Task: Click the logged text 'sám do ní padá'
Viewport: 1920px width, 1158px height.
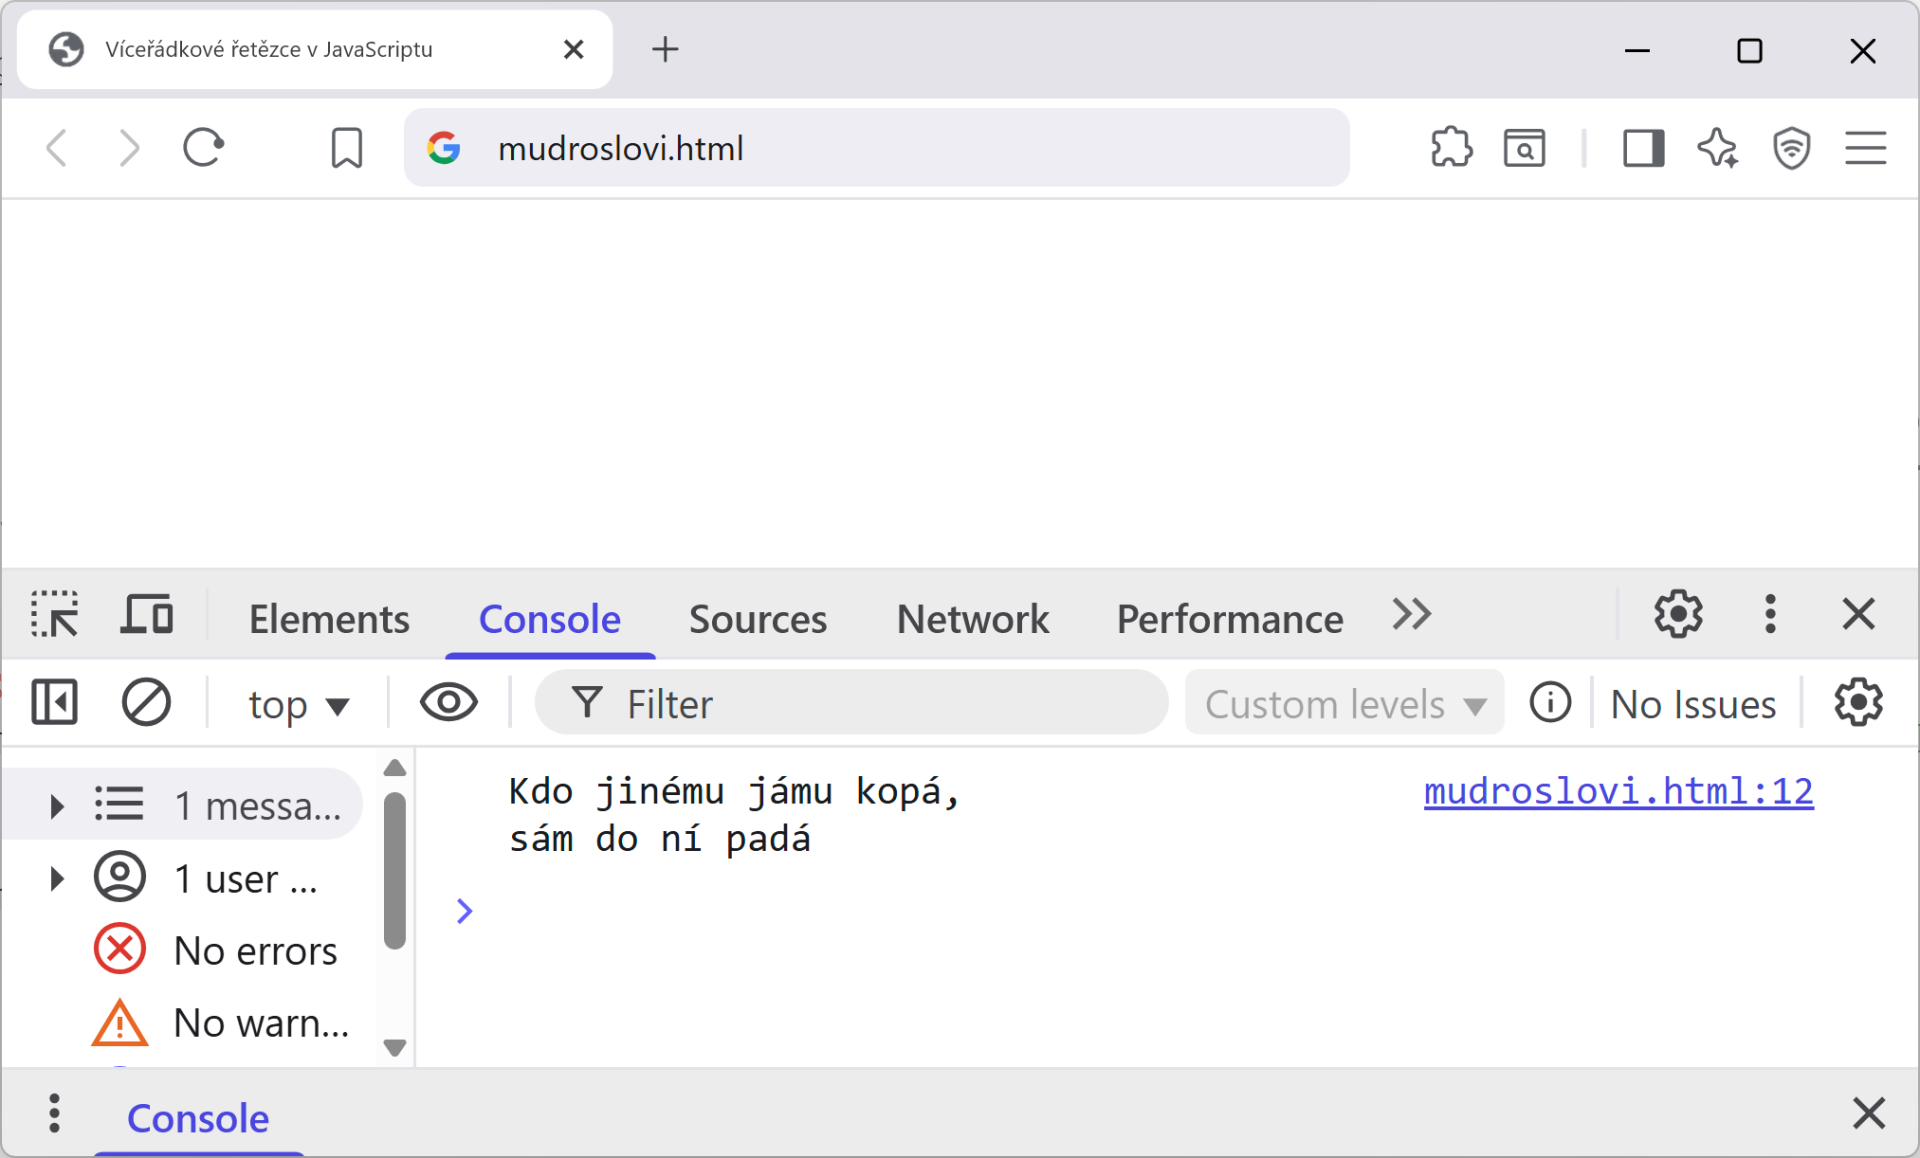Action: 660,838
